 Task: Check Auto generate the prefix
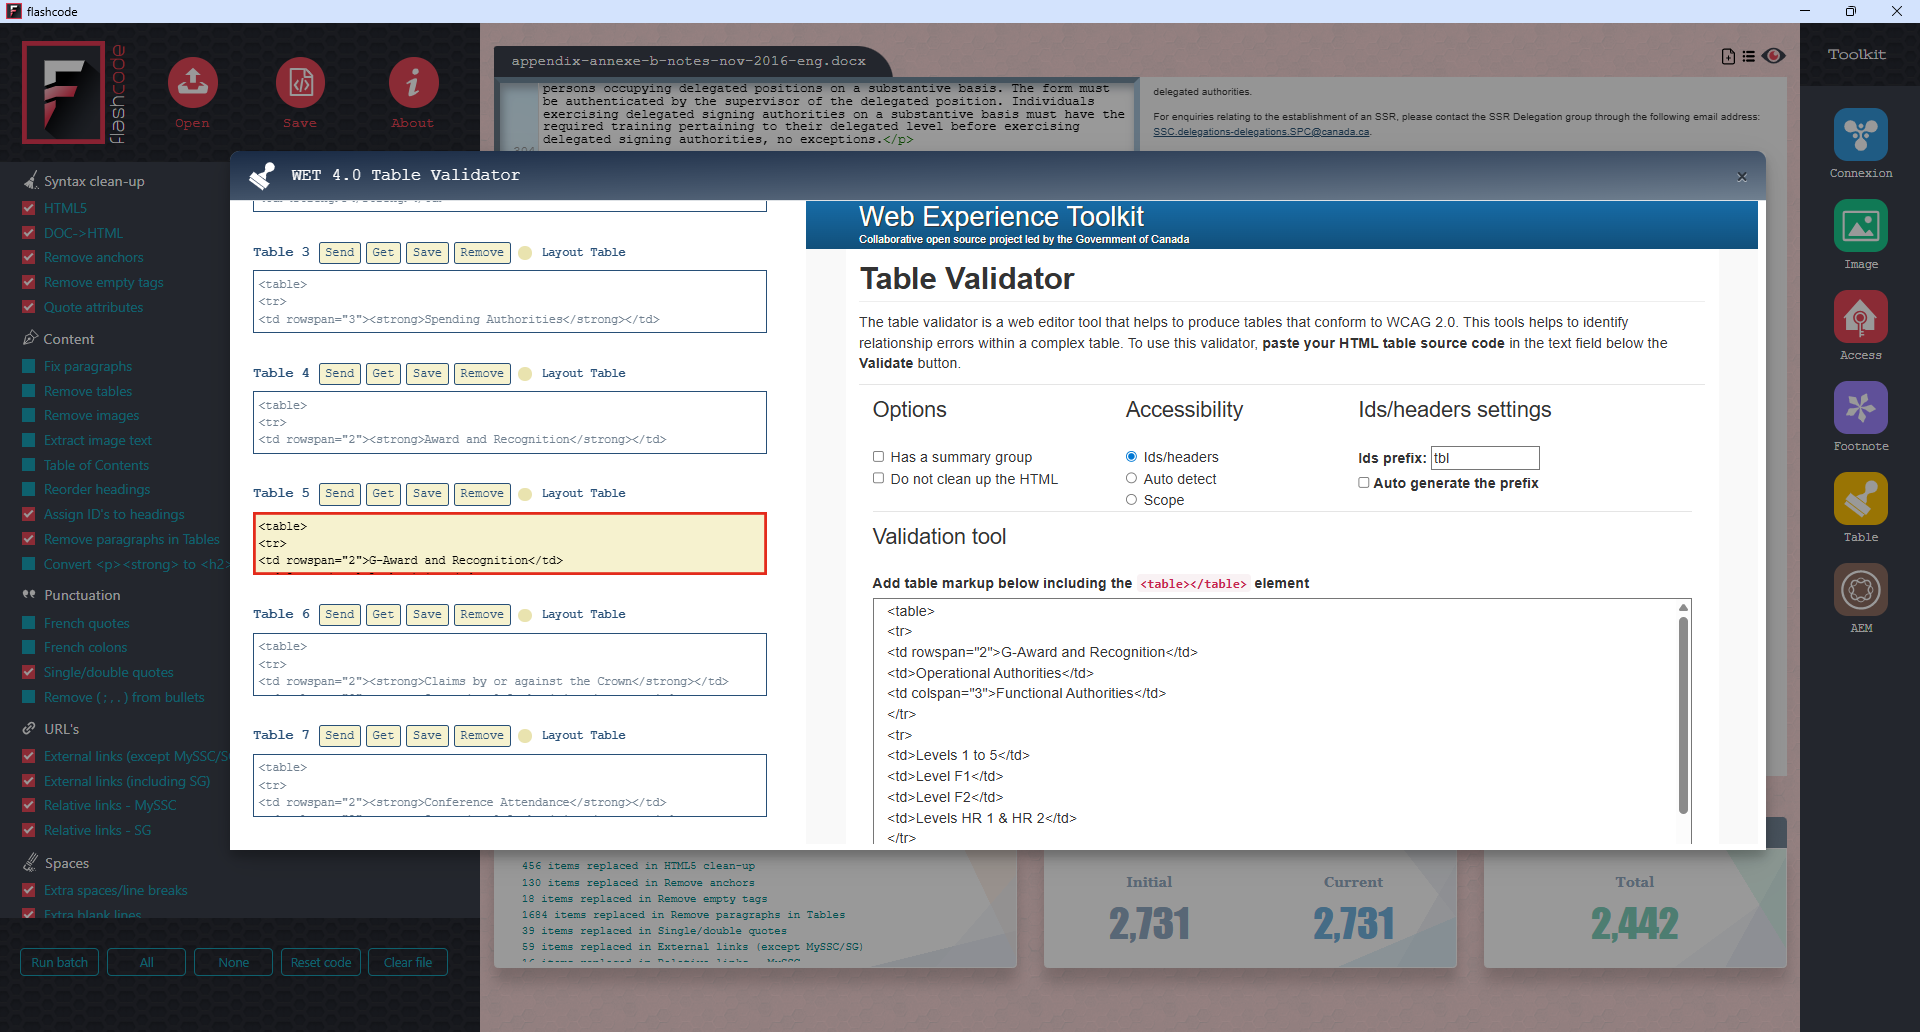pyautogui.click(x=1363, y=483)
